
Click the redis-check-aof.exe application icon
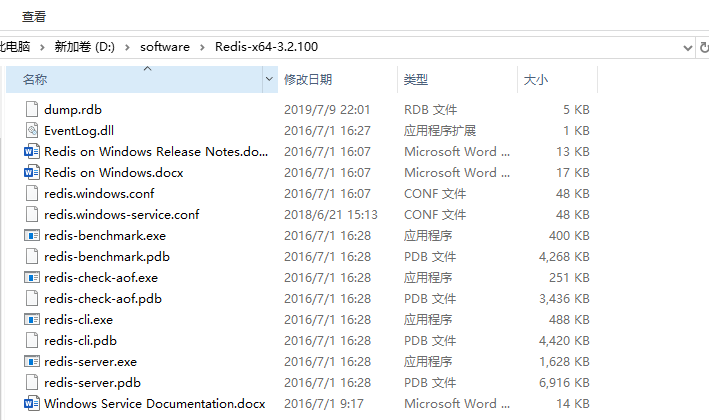(32, 278)
